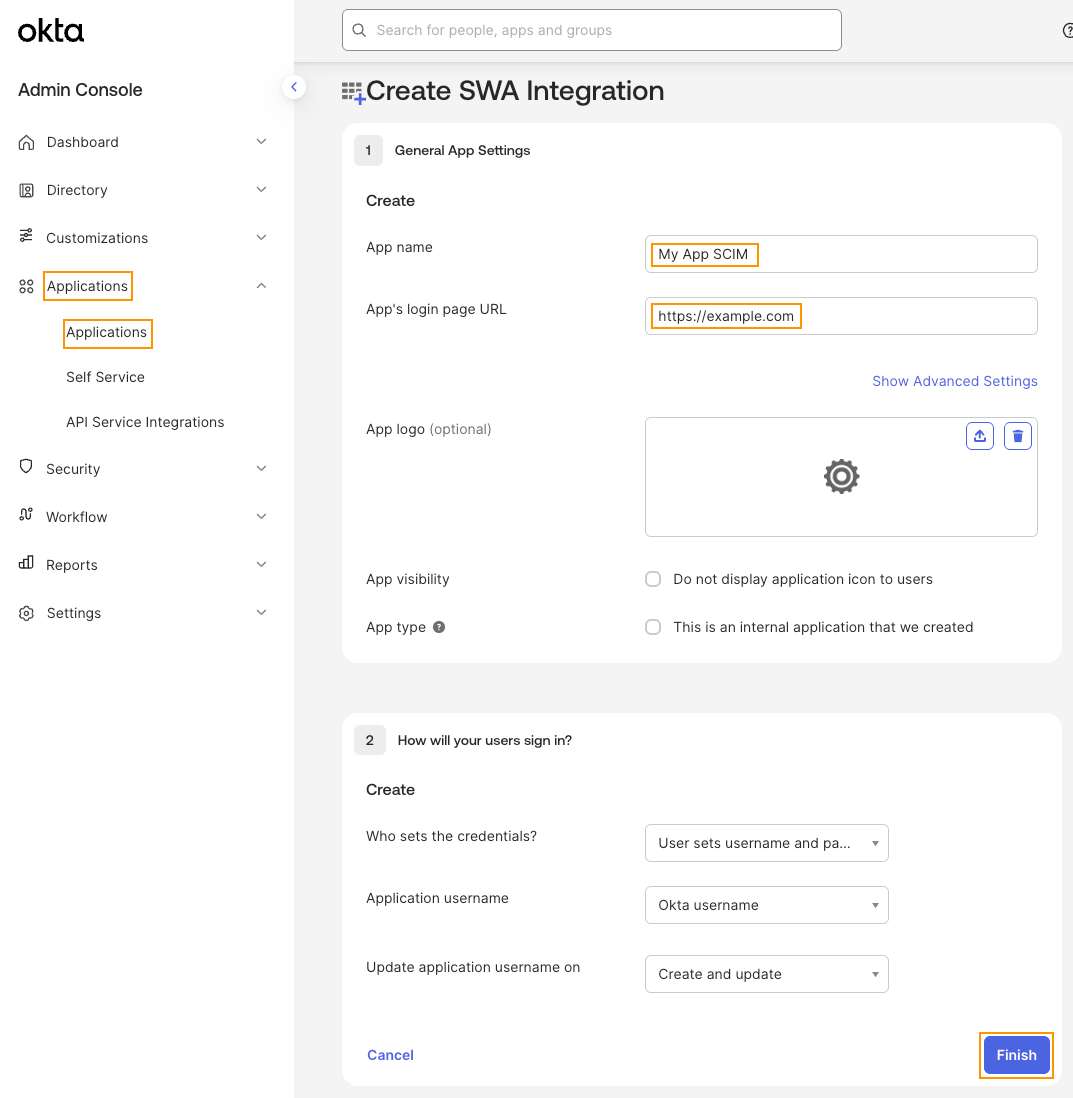Click the Cancel link
Image resolution: width=1073 pixels, height=1098 pixels.
click(x=390, y=1055)
